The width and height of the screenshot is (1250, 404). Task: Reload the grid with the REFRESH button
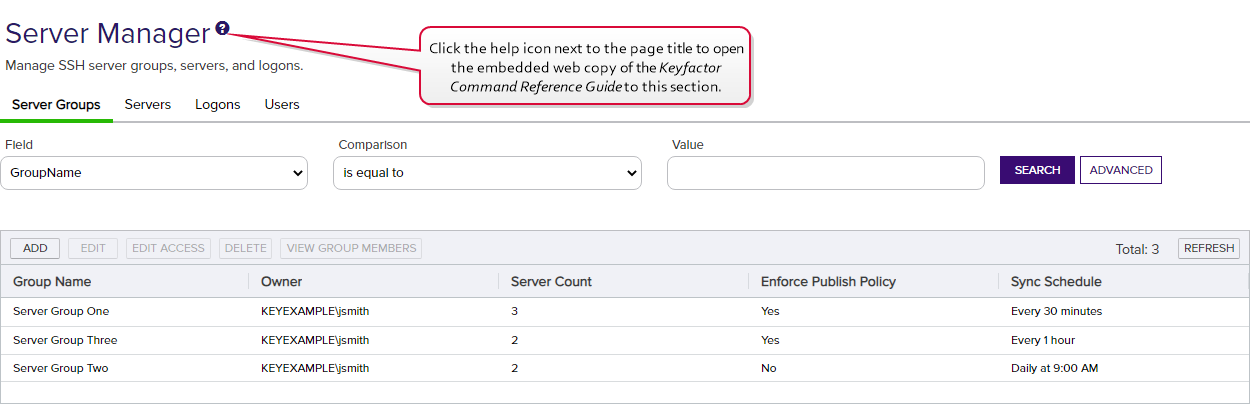1209,248
